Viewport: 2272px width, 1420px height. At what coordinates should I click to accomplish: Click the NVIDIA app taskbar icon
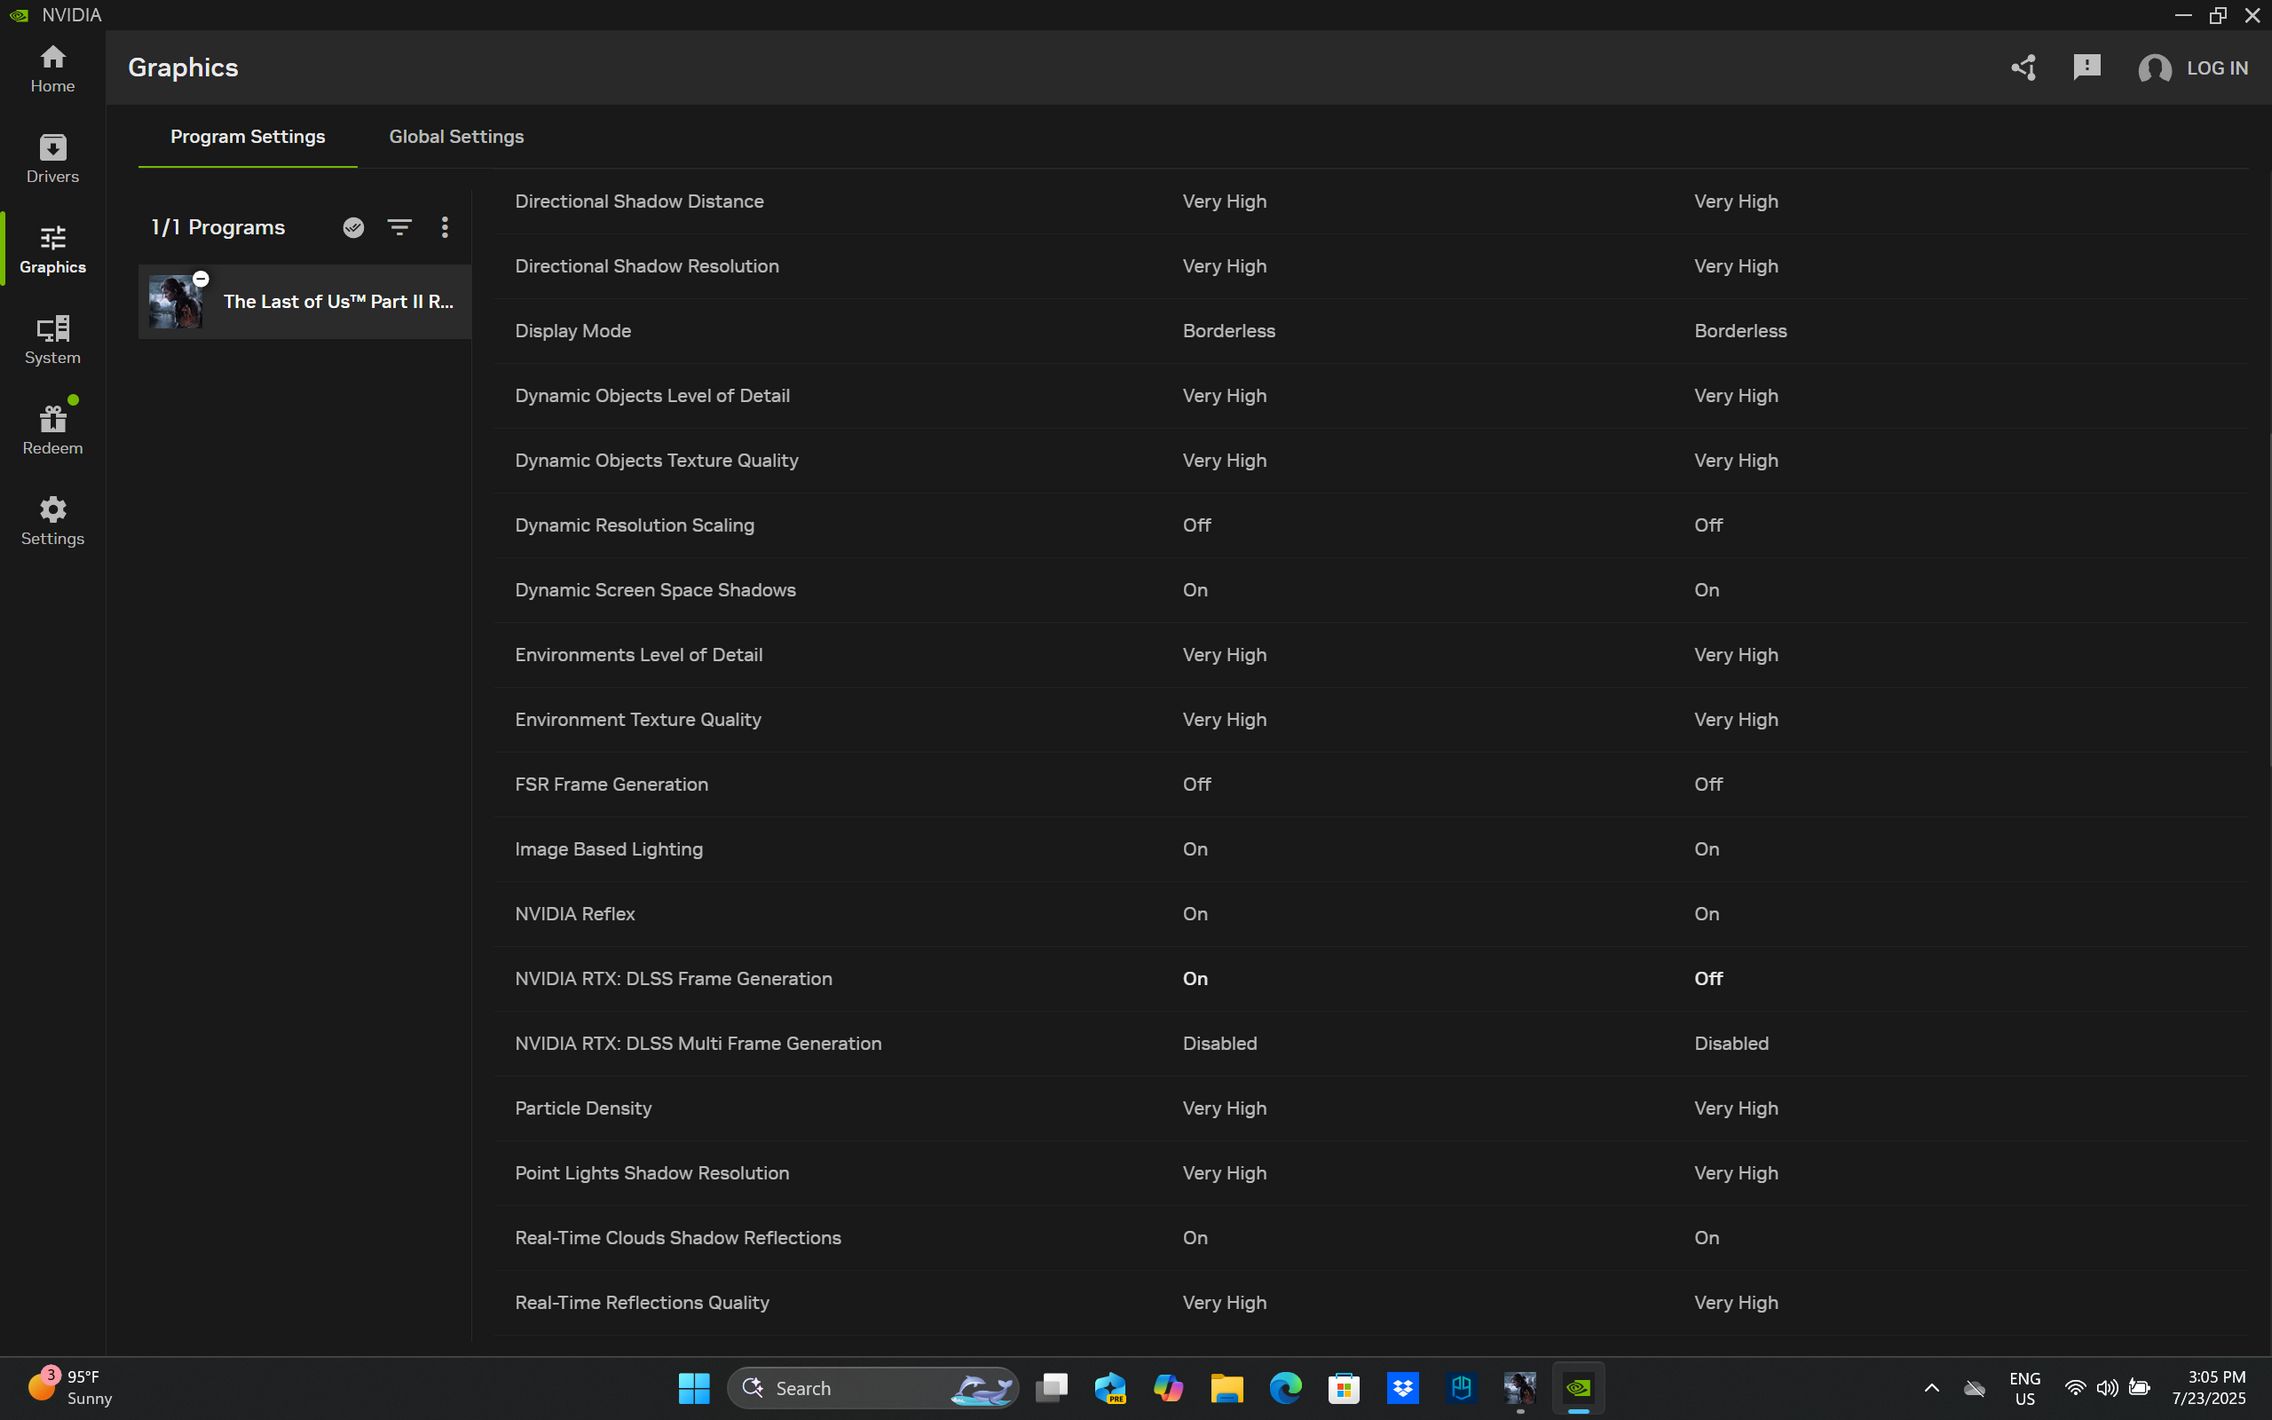tap(1579, 1388)
